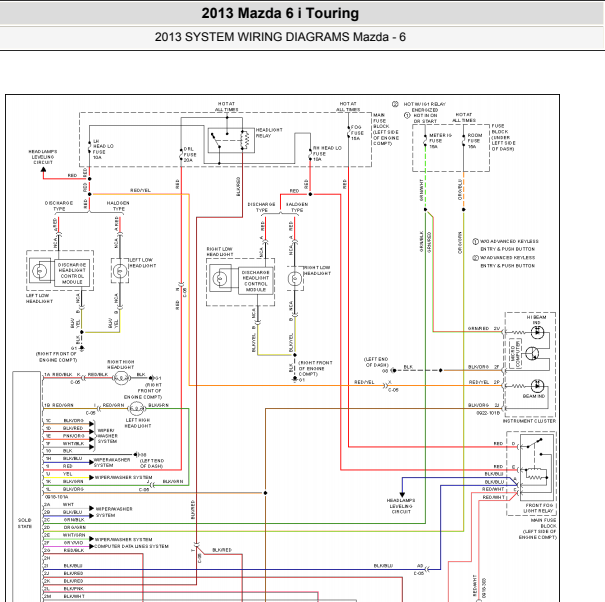Click the BLK/ORG 2J cluster pin label
This screenshot has height=602, width=605.
pos(484,405)
